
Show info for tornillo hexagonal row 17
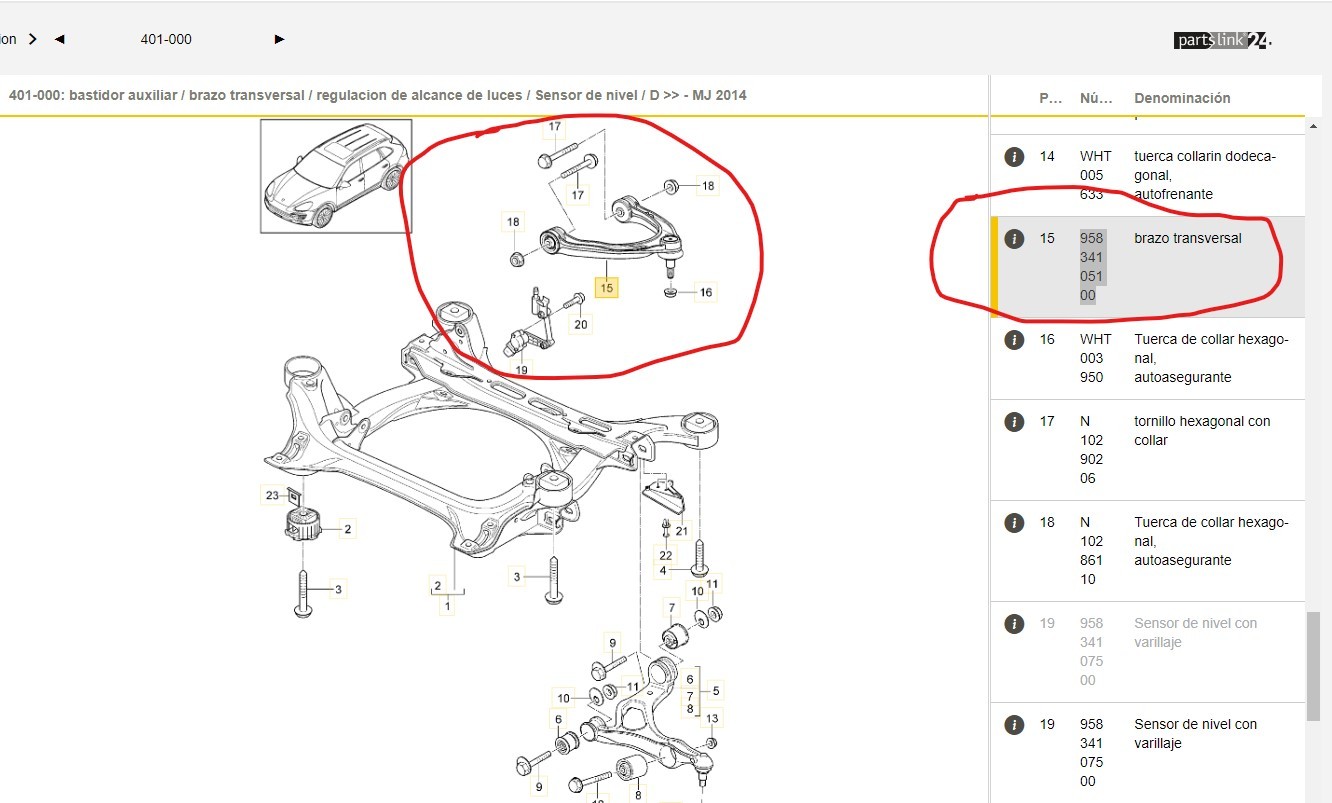point(1014,422)
